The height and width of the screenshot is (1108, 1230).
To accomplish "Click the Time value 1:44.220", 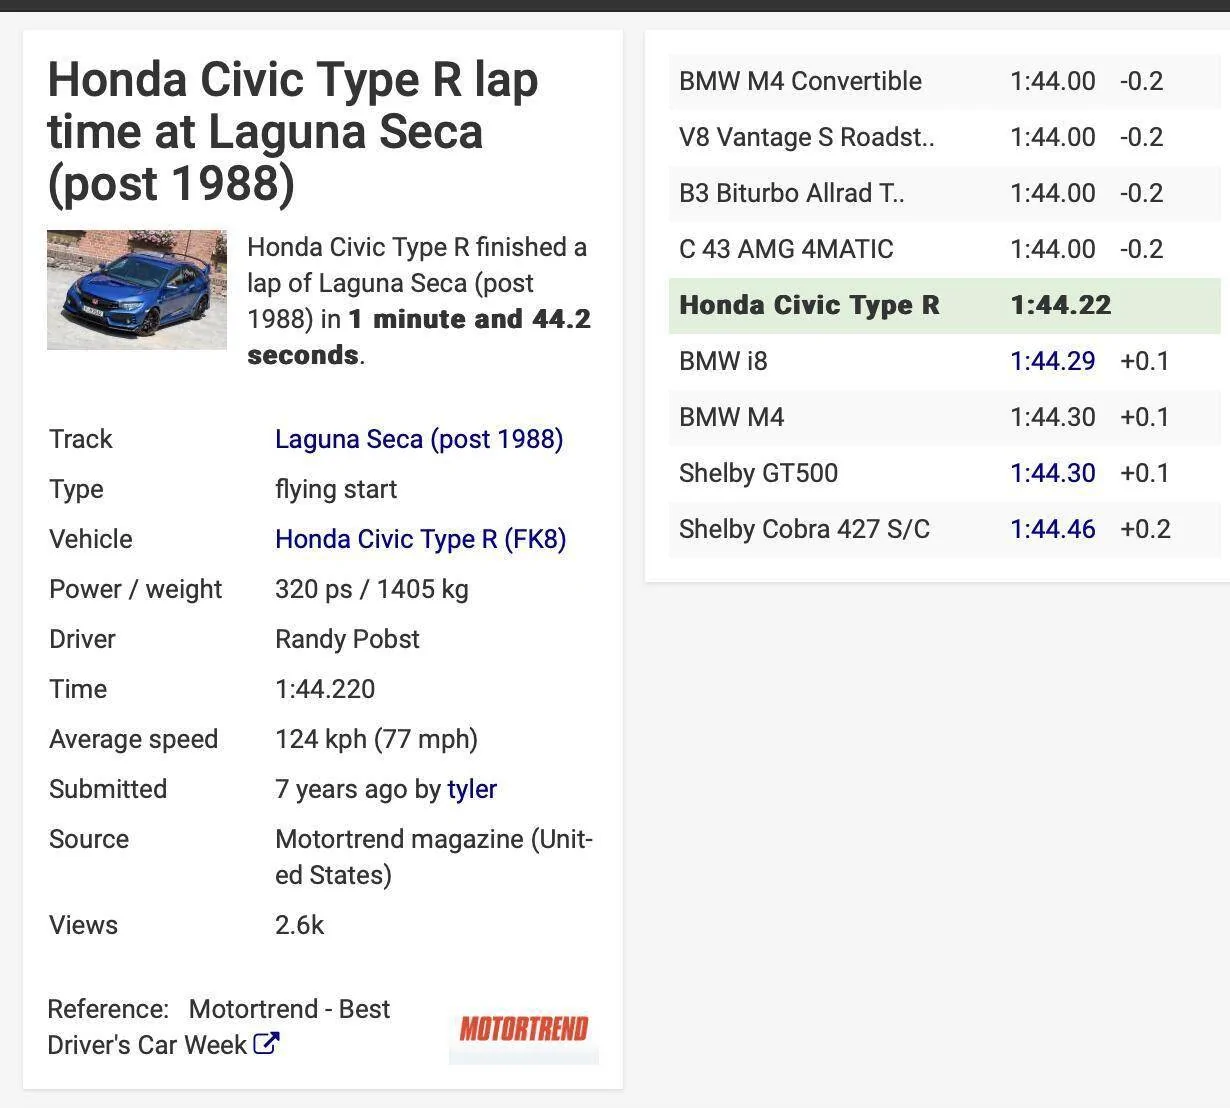I will coord(325,688).
